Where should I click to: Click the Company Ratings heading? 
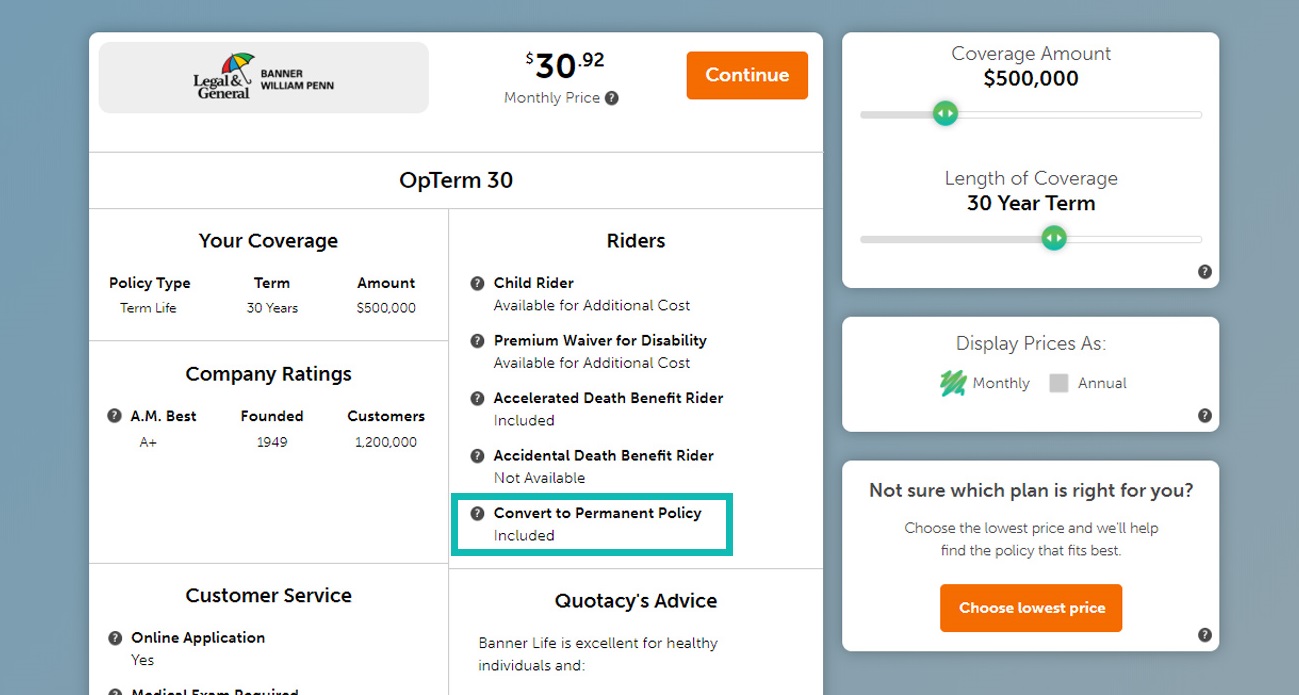268,374
